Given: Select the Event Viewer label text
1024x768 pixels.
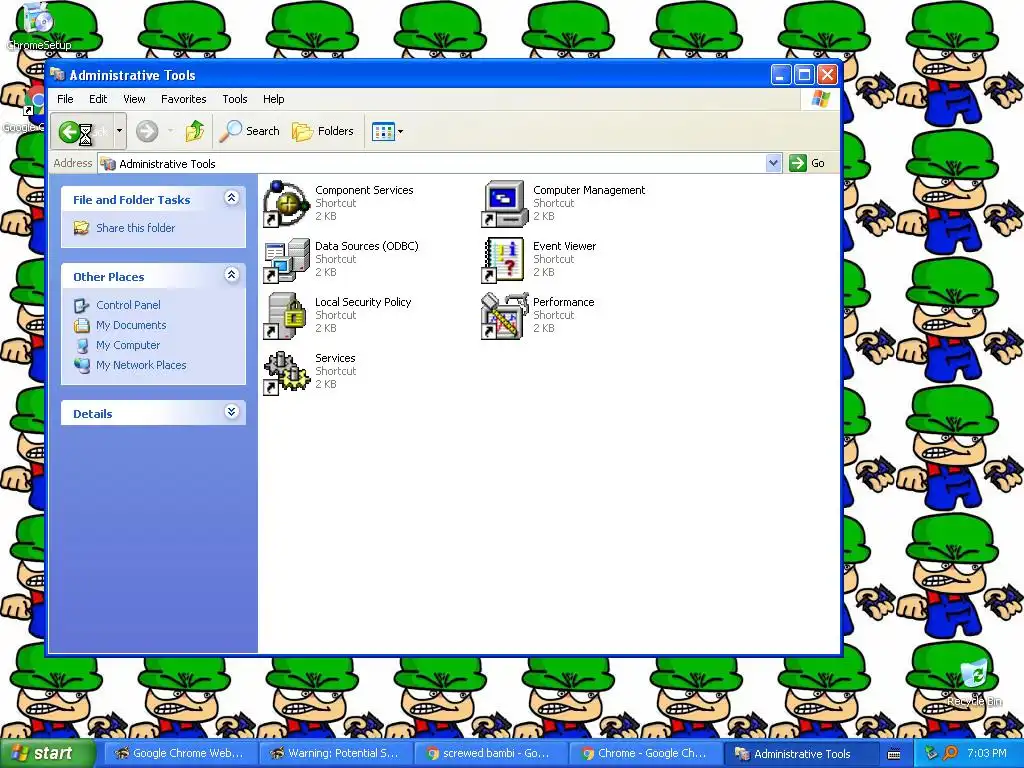Looking at the screenshot, I should (x=564, y=246).
